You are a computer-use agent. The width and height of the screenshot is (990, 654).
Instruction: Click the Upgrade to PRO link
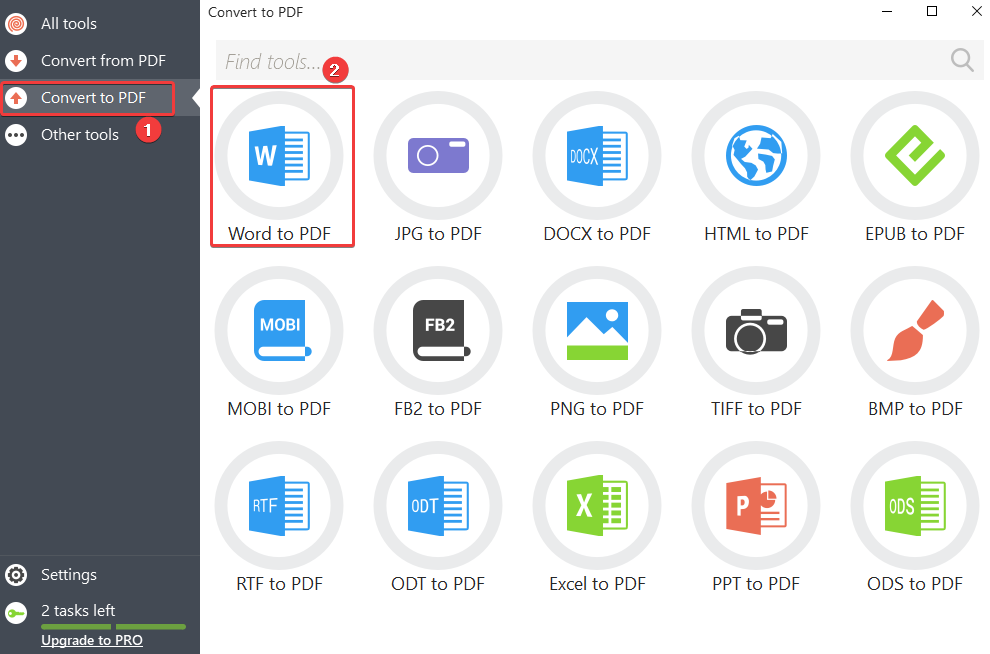tap(92, 640)
